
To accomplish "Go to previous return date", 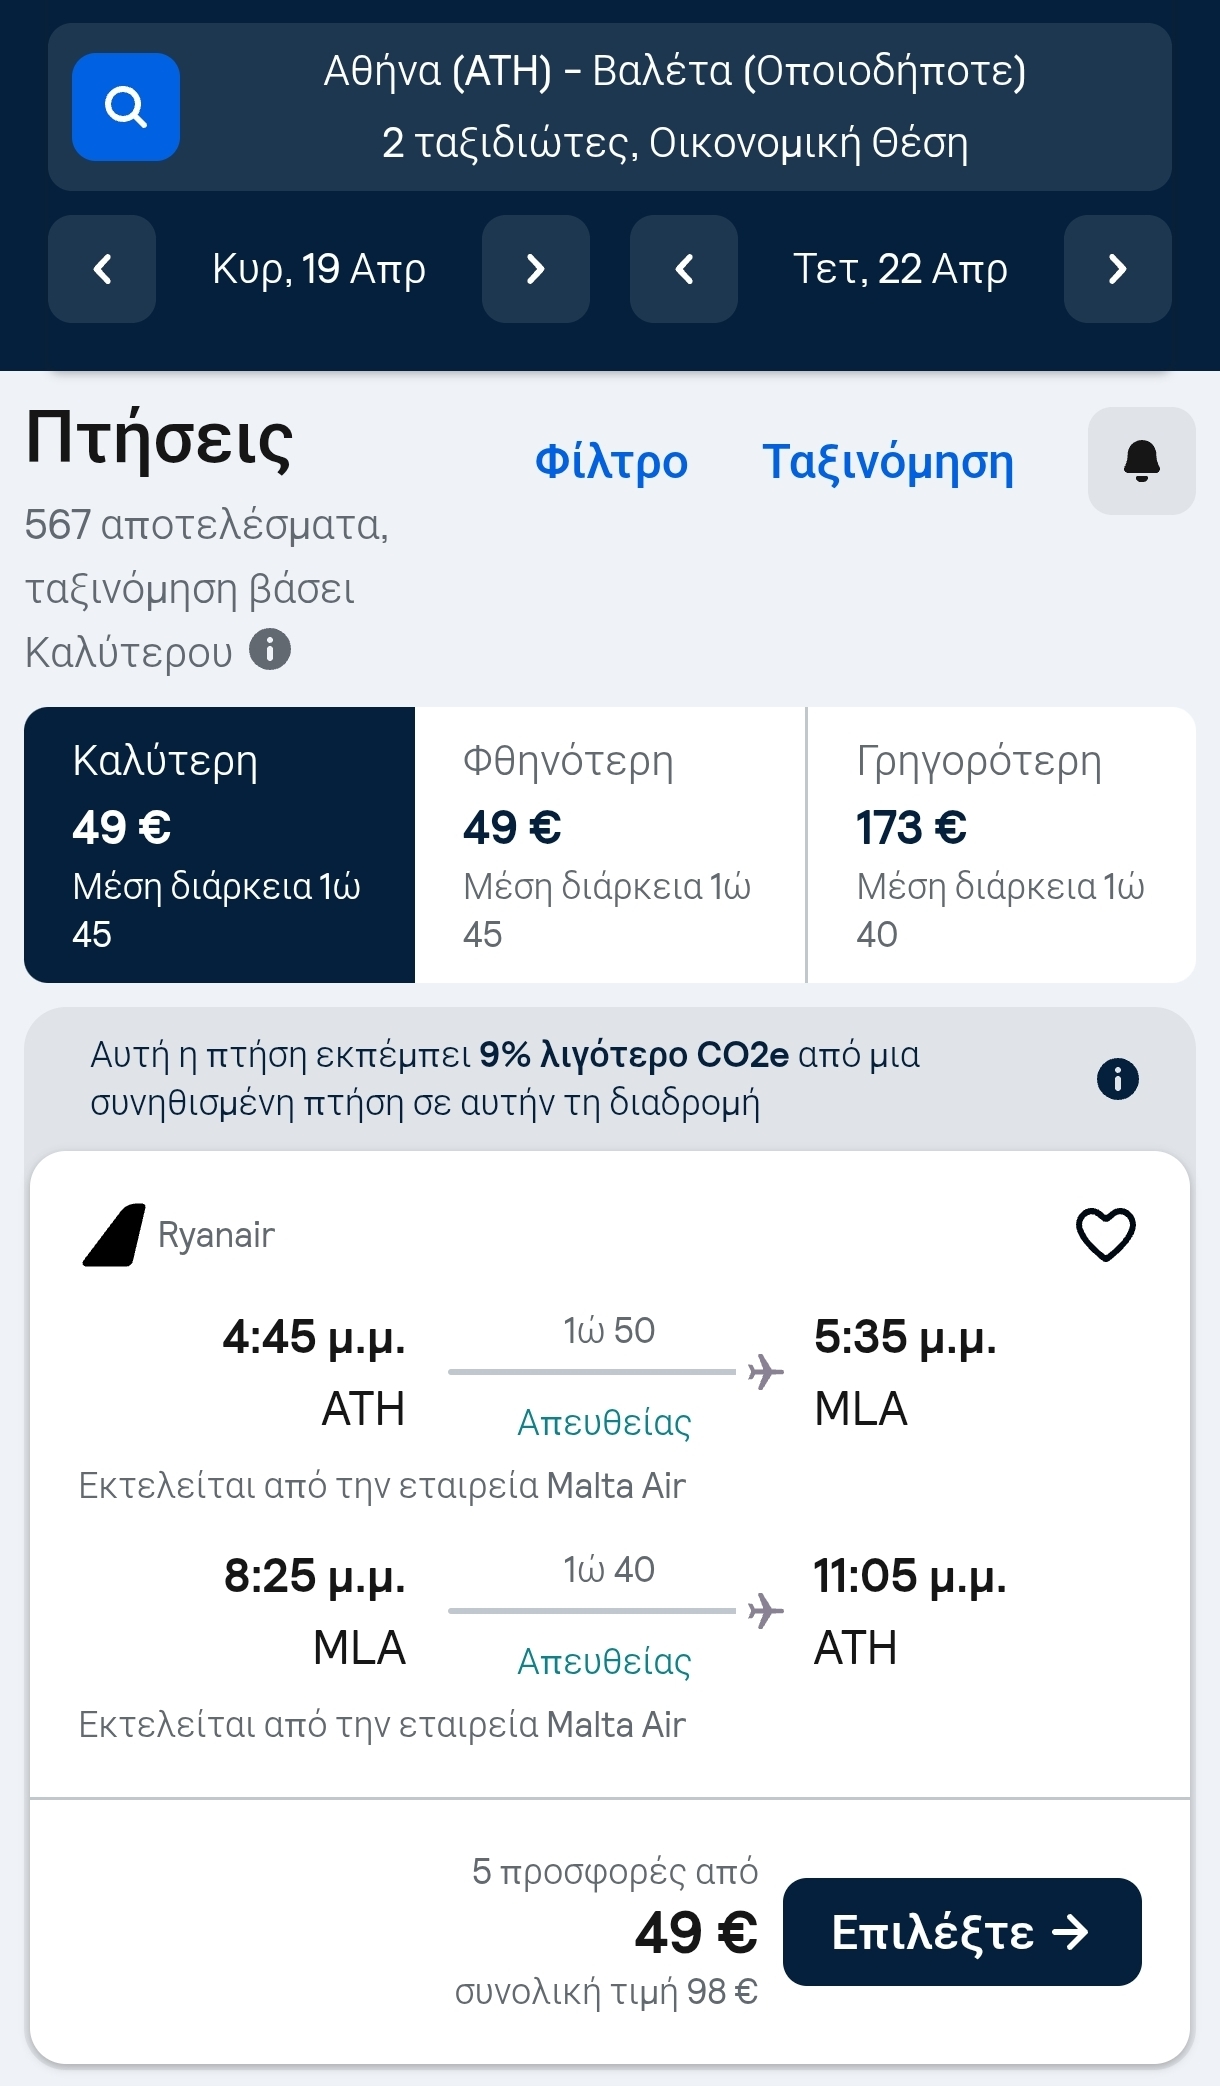I will pos(684,269).
